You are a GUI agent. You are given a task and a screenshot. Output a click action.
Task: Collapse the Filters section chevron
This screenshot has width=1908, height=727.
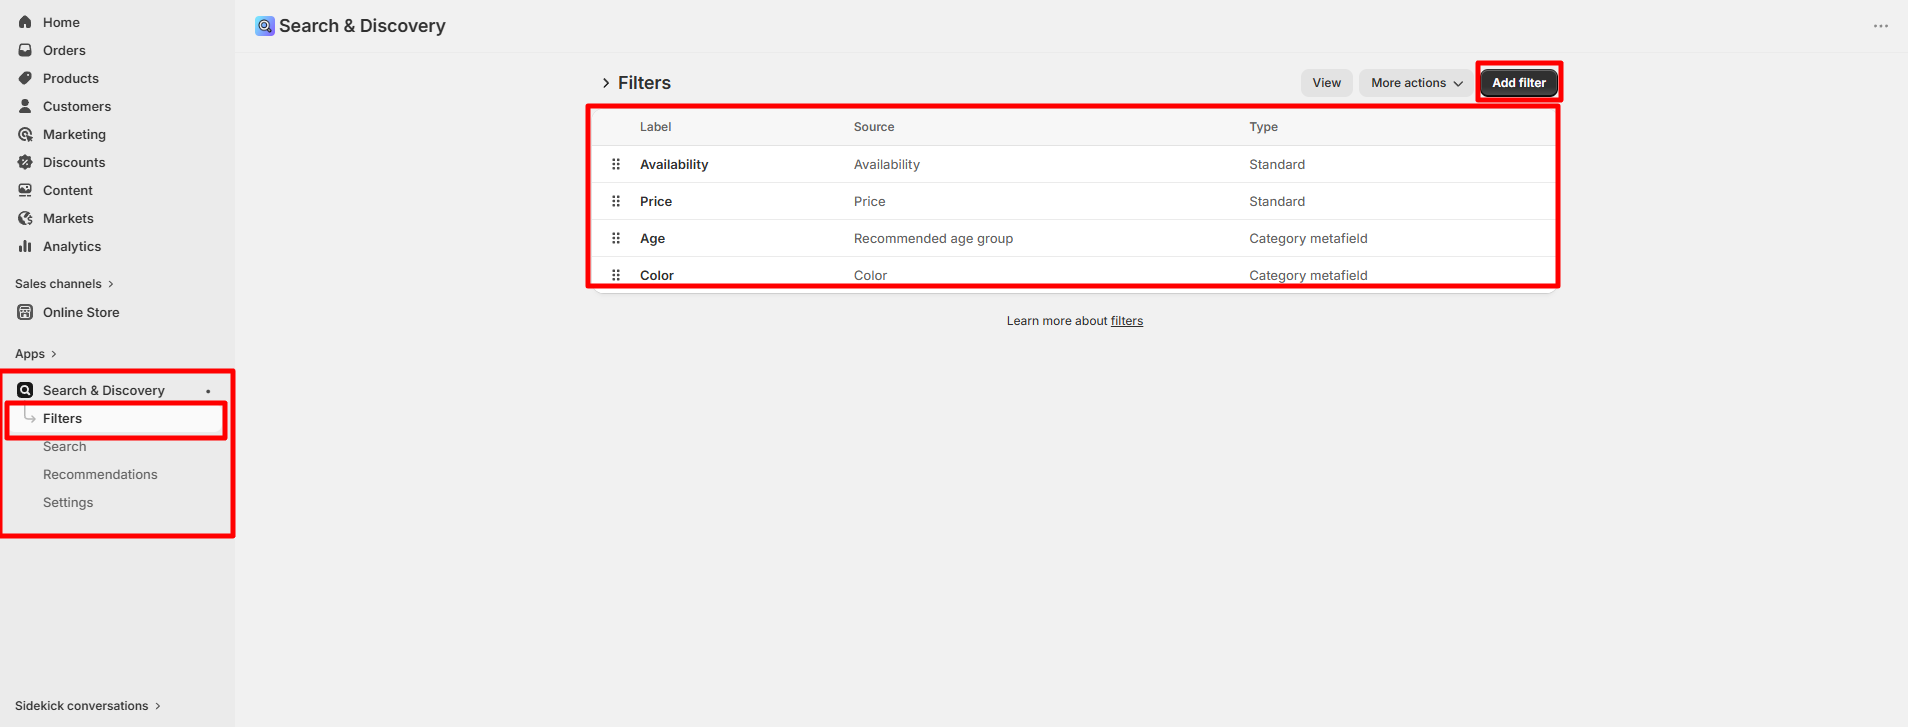(x=606, y=83)
